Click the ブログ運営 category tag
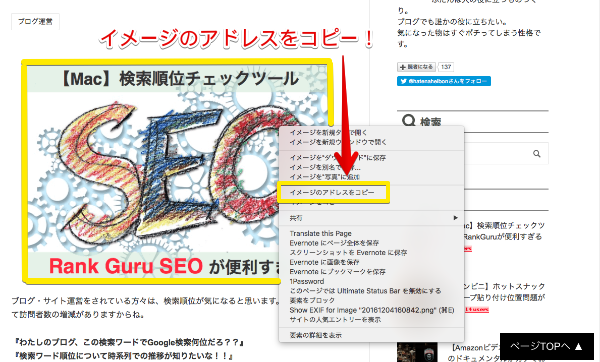 tap(35, 22)
